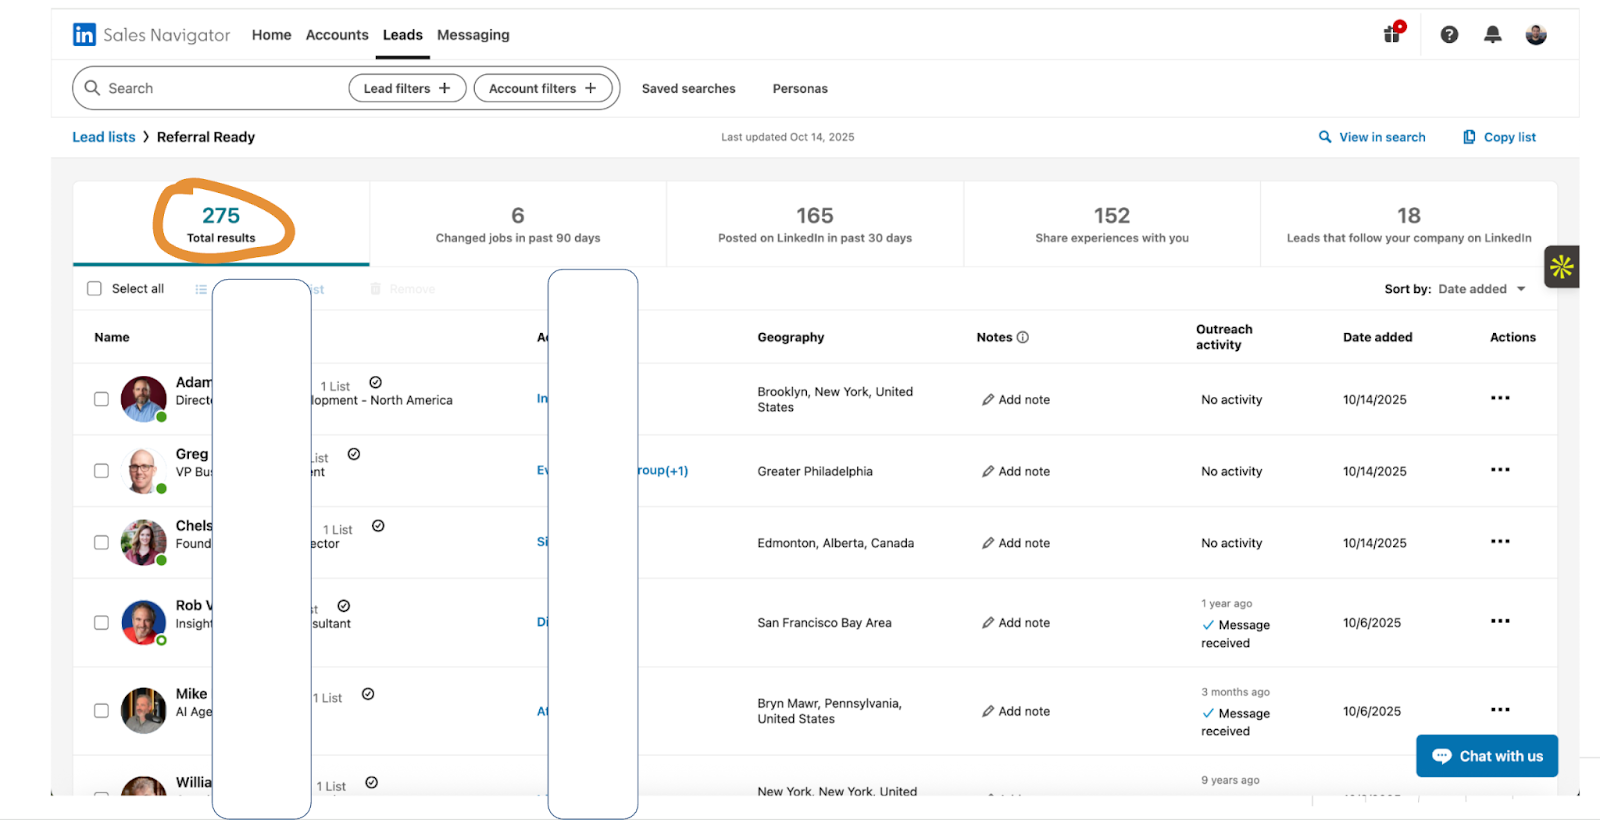Open Greg's profile photo
Viewport: 1600px width, 820px height.
[x=144, y=471]
